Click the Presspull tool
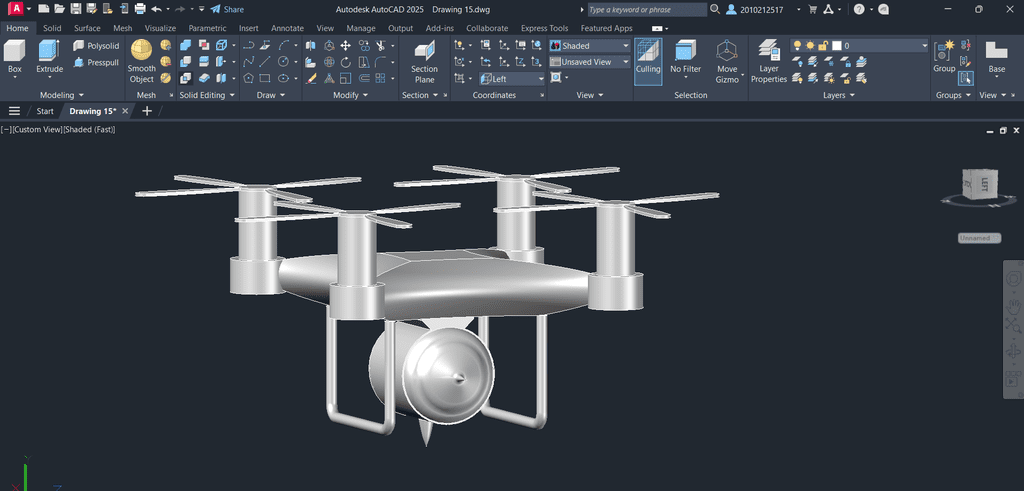This screenshot has width=1024, height=491. [x=96, y=62]
